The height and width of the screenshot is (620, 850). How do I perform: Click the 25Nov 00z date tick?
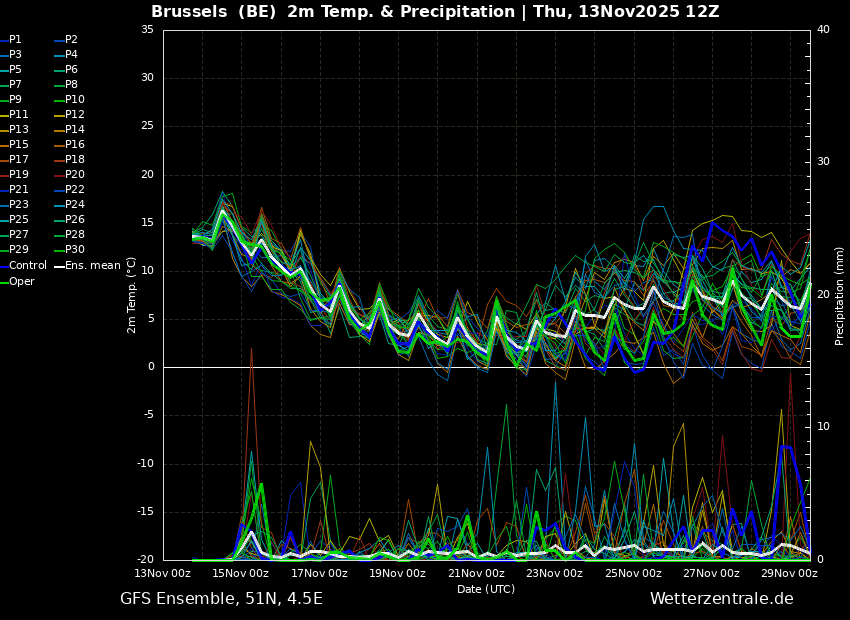pos(633,573)
